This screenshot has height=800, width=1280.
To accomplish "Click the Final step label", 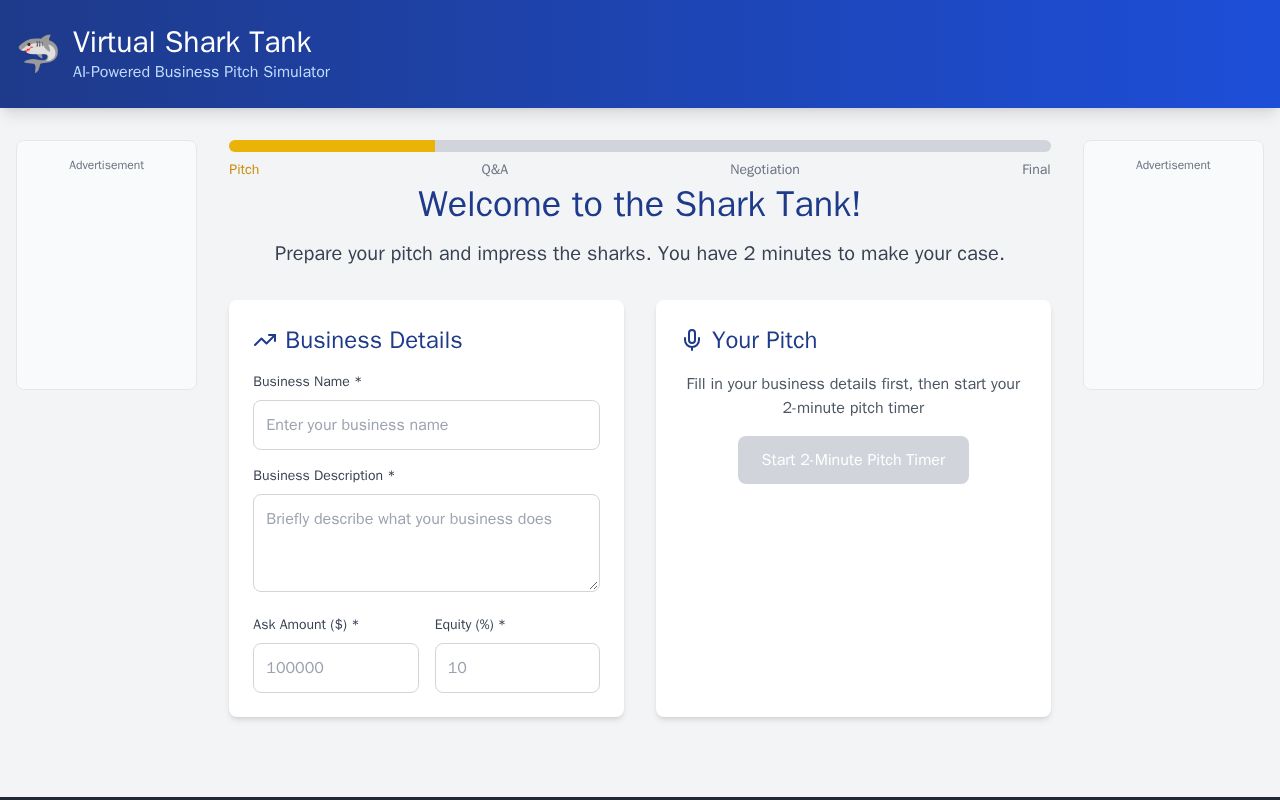I will [1036, 170].
